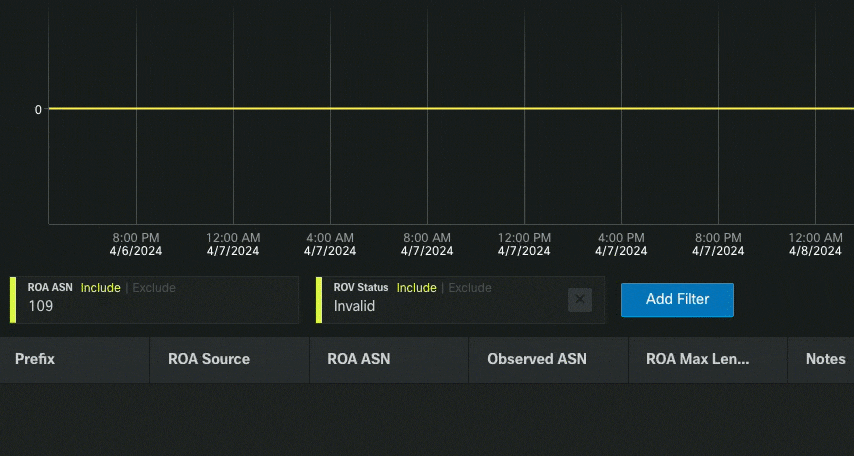The width and height of the screenshot is (854, 456).
Task: Select the 12:00 AM 4/8/2024 time marker
Action: coord(815,244)
